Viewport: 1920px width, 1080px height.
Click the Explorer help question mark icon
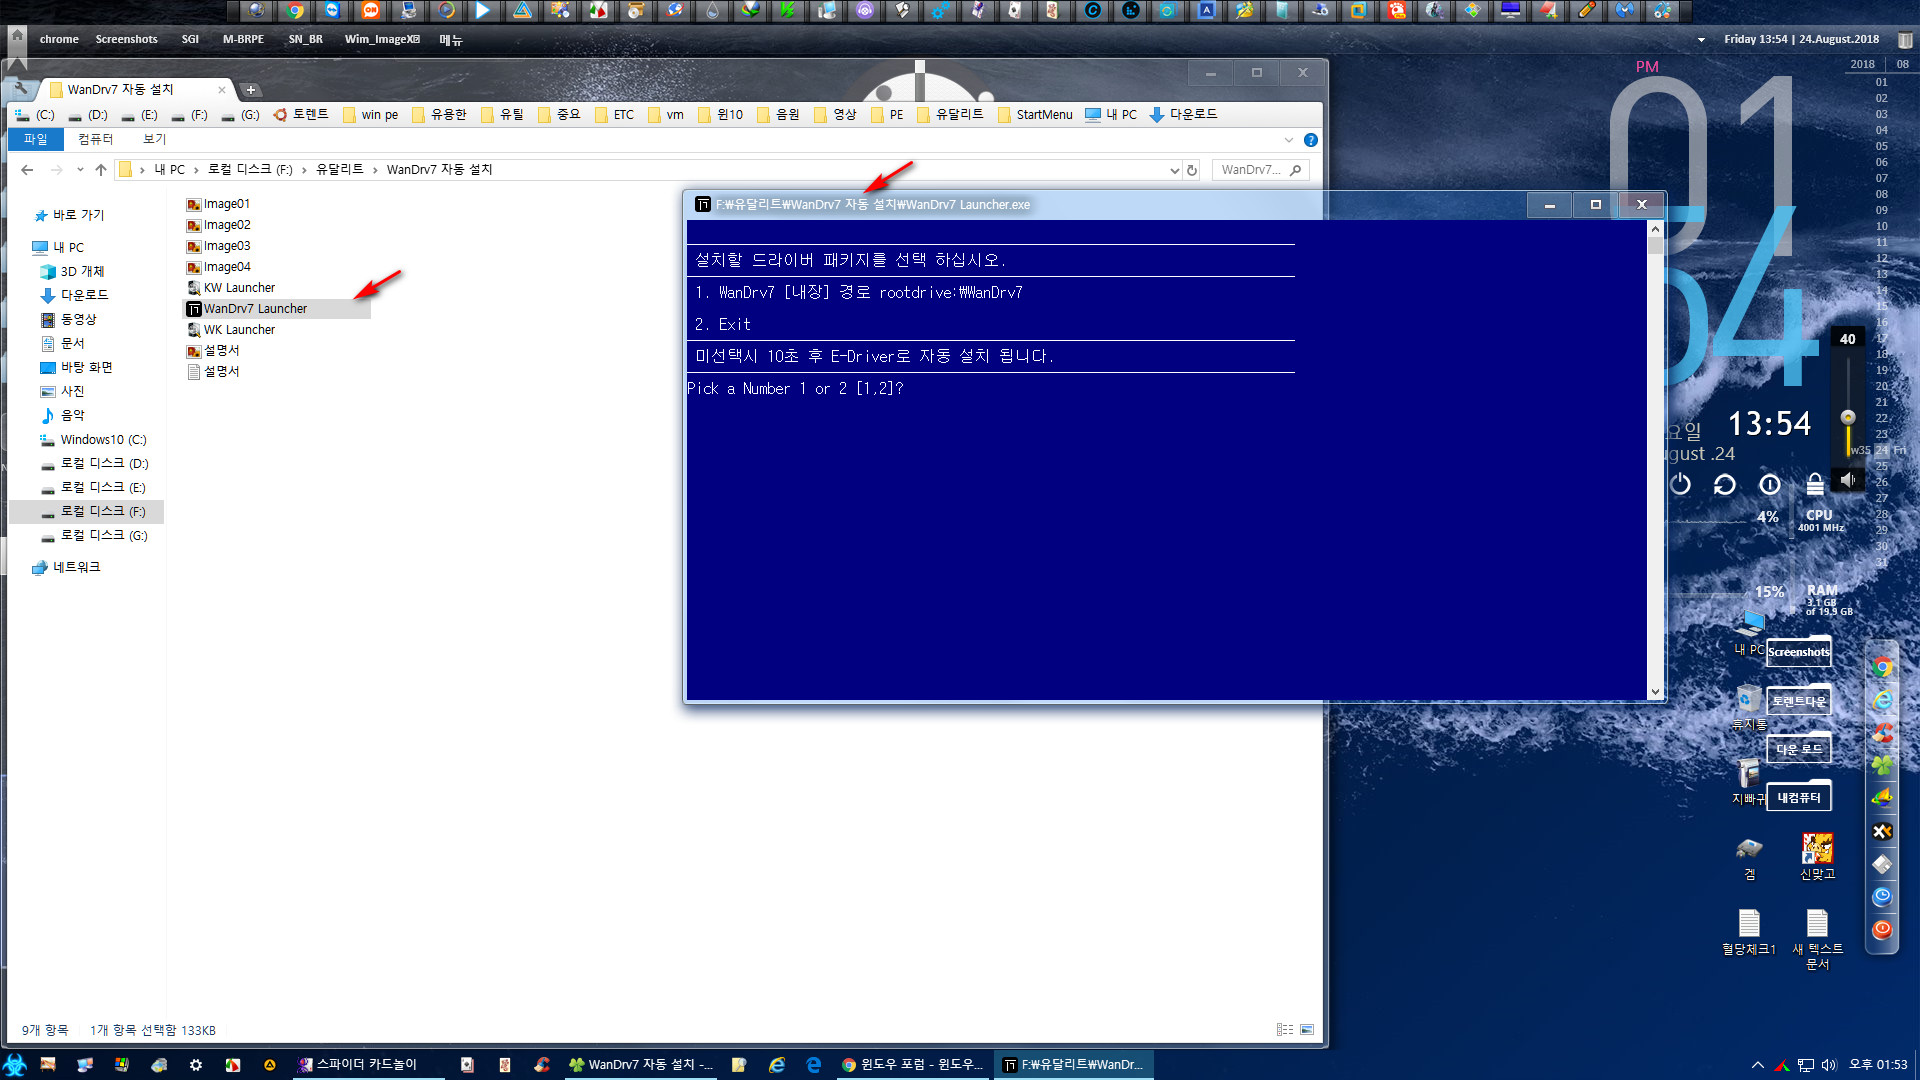point(1310,140)
